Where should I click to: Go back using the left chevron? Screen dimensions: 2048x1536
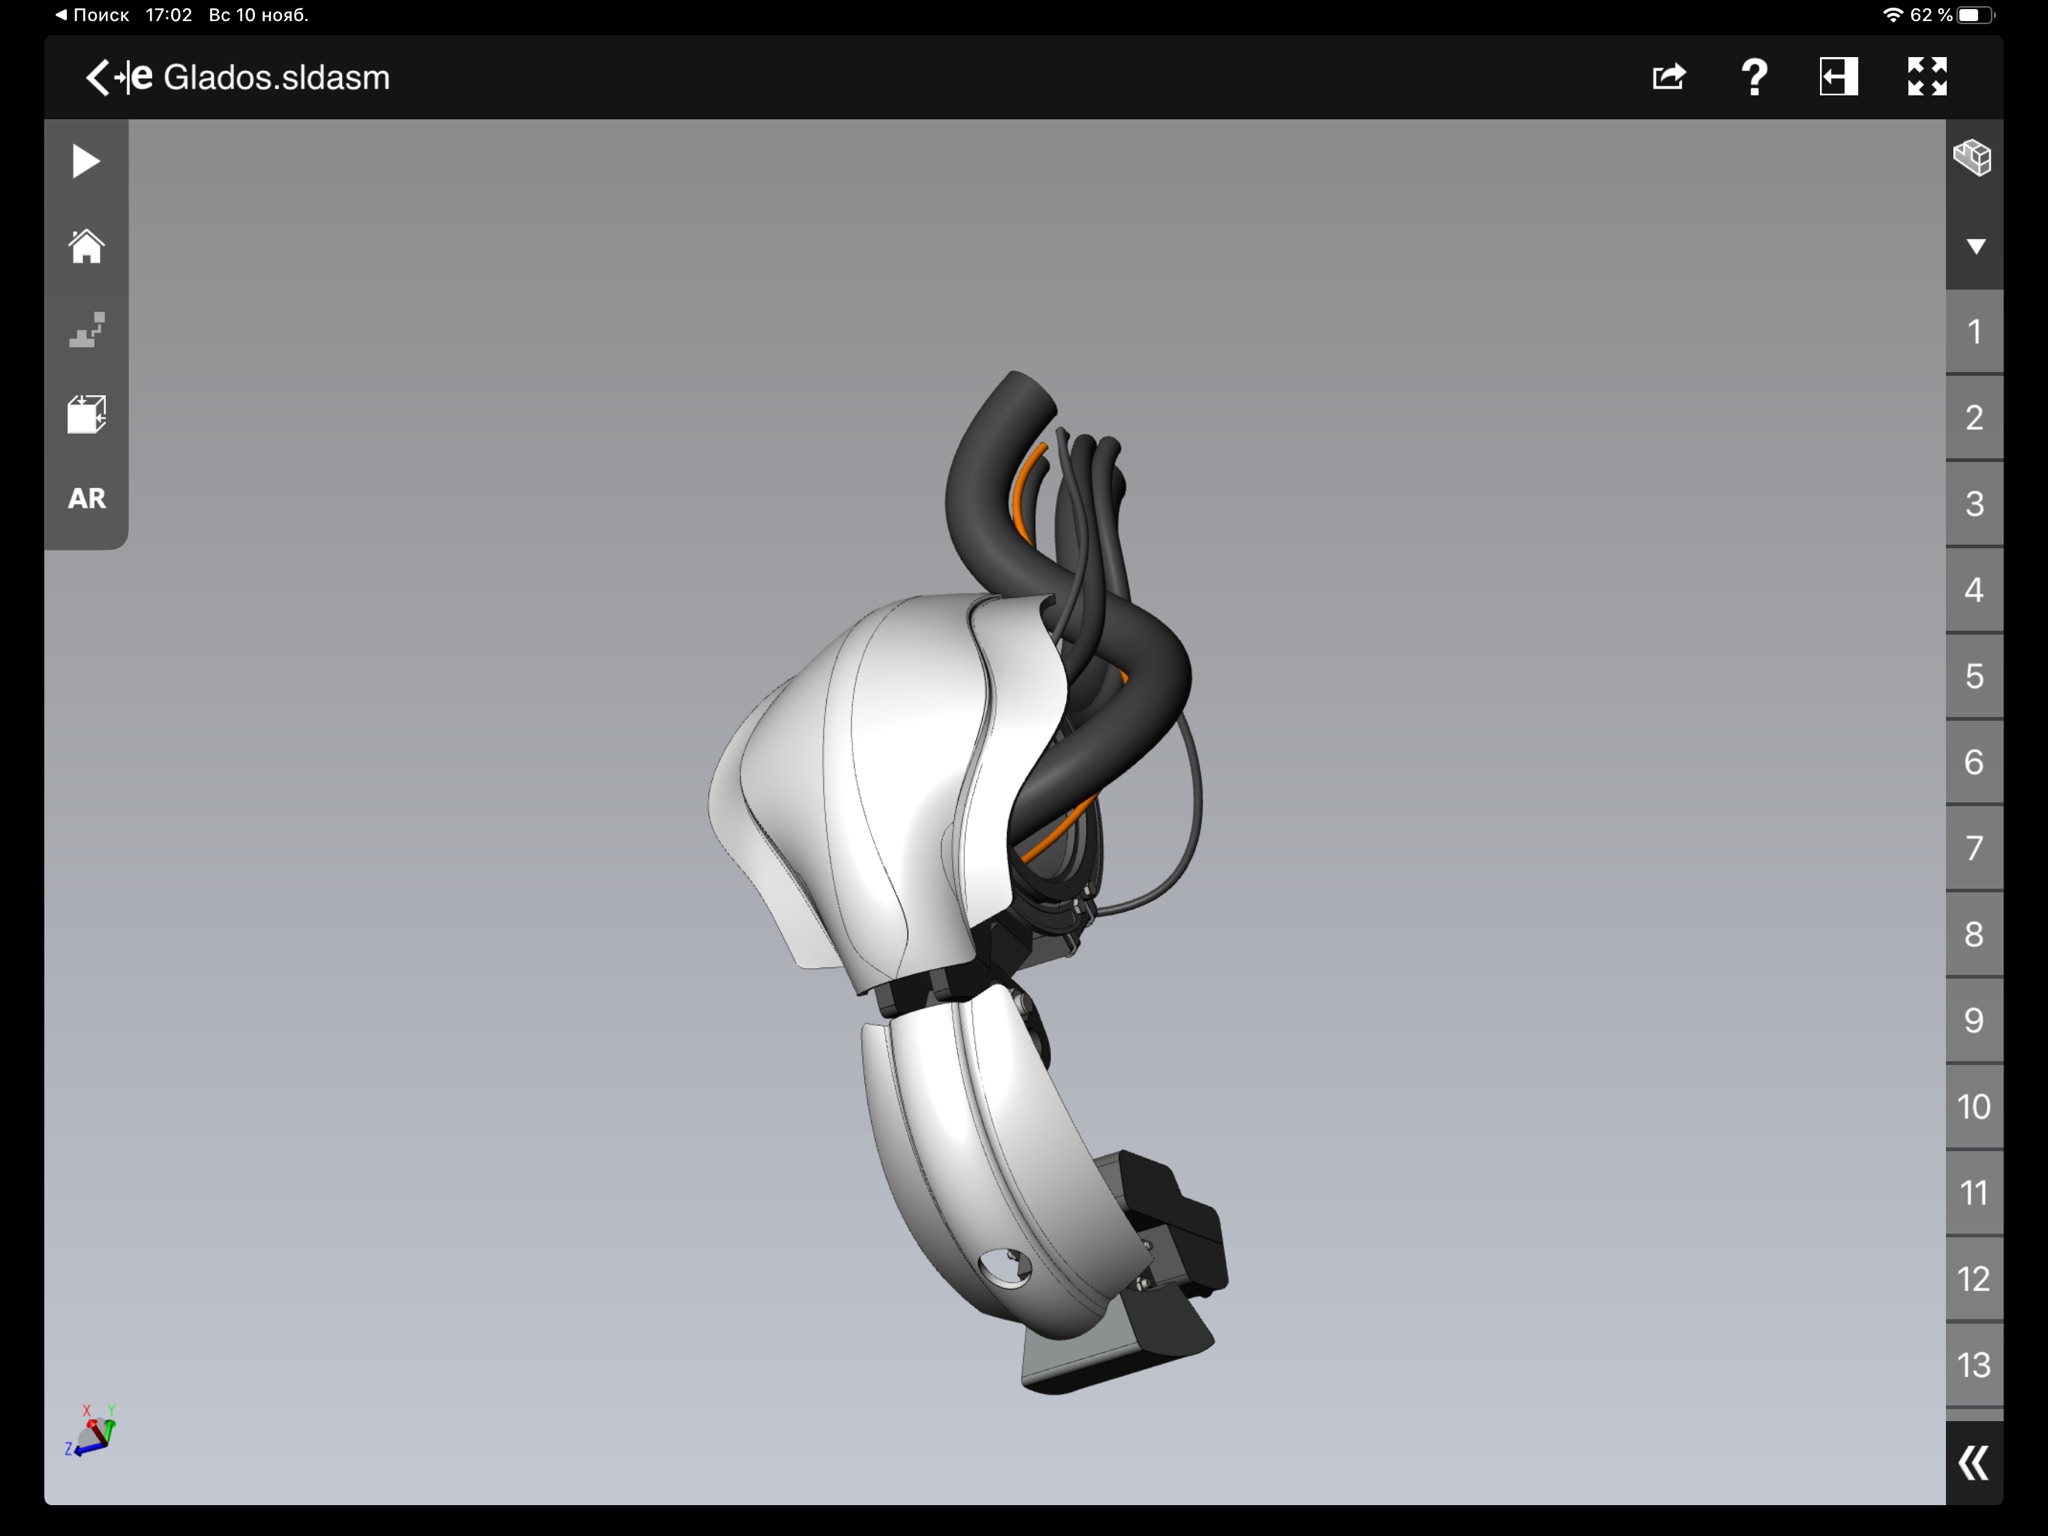coord(97,77)
